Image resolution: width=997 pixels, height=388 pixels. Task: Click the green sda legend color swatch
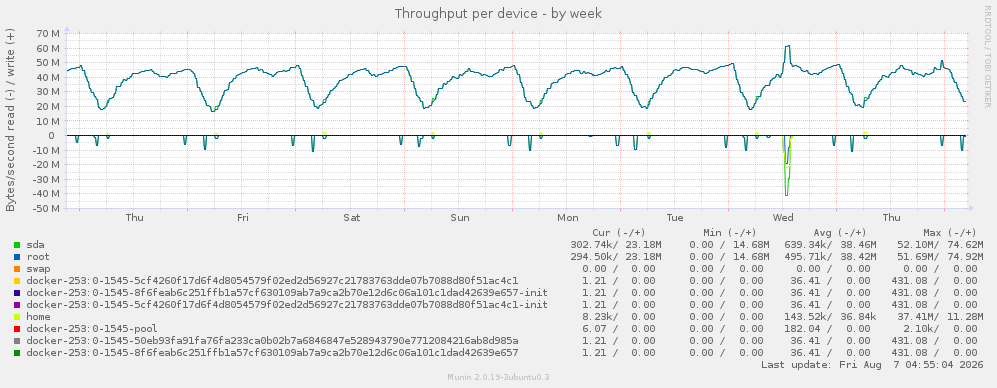click(x=17, y=245)
